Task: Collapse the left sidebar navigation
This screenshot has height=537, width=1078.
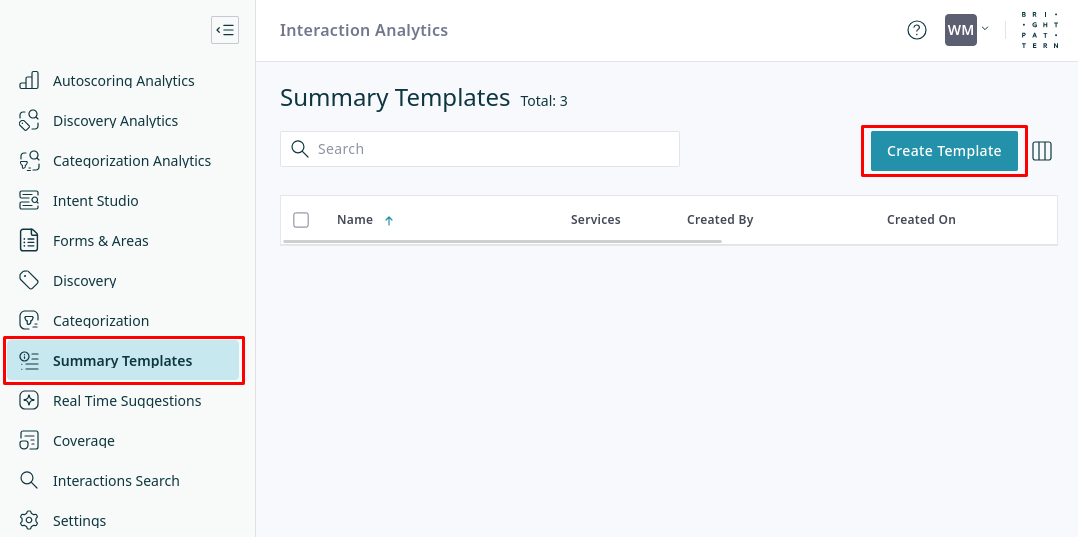Action: pyautogui.click(x=225, y=30)
